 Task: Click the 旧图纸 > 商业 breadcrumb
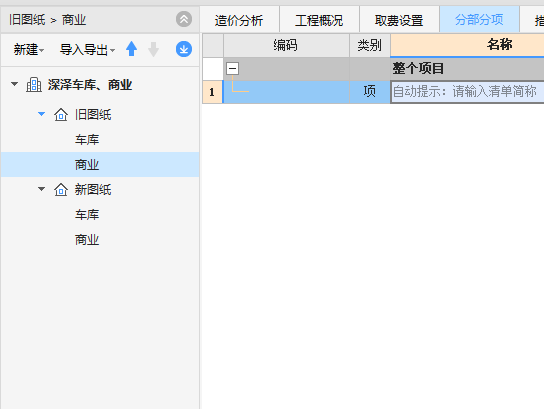click(48, 20)
